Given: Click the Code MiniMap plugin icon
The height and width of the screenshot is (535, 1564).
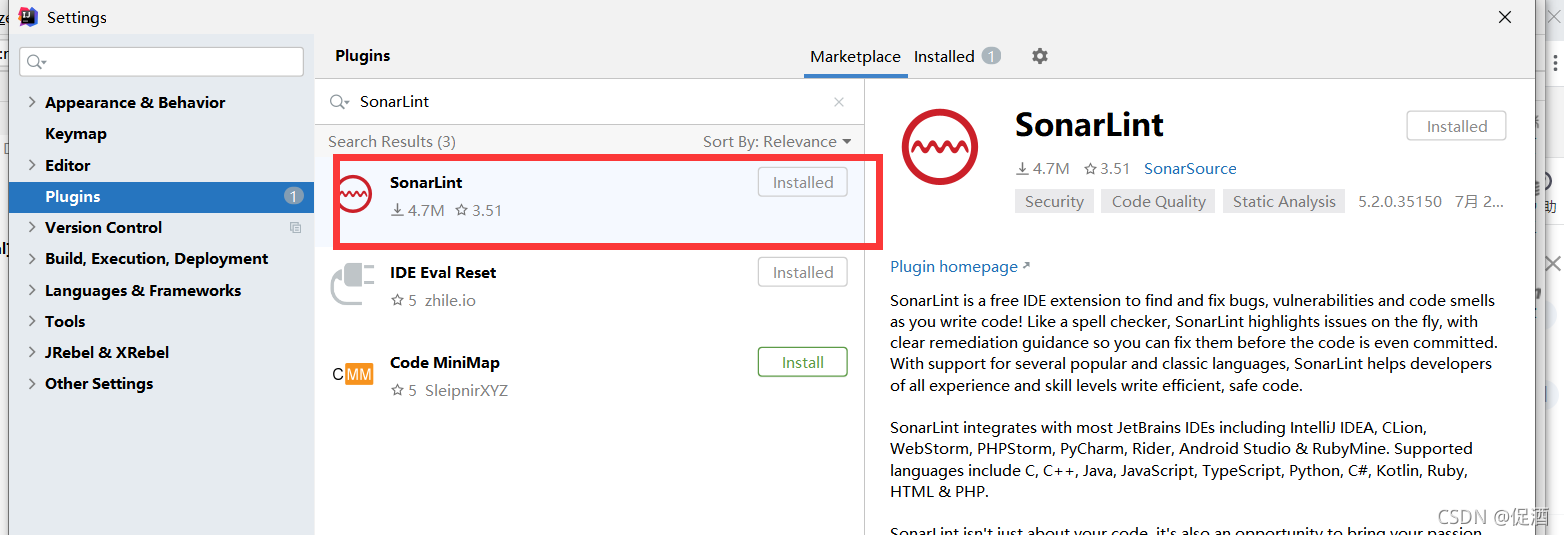Looking at the screenshot, I should coord(352,374).
